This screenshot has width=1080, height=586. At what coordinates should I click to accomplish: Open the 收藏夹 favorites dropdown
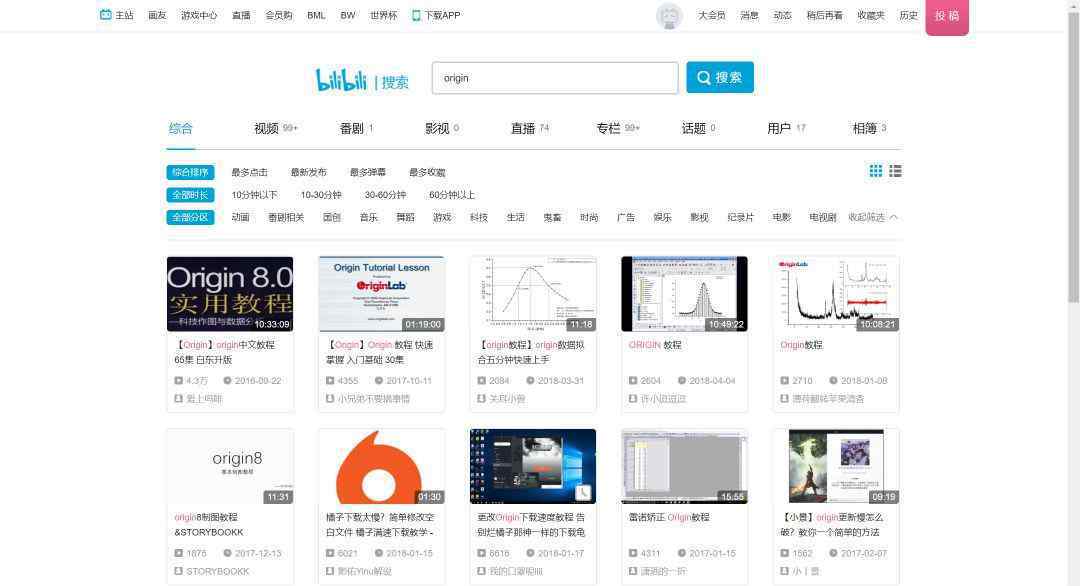(871, 15)
